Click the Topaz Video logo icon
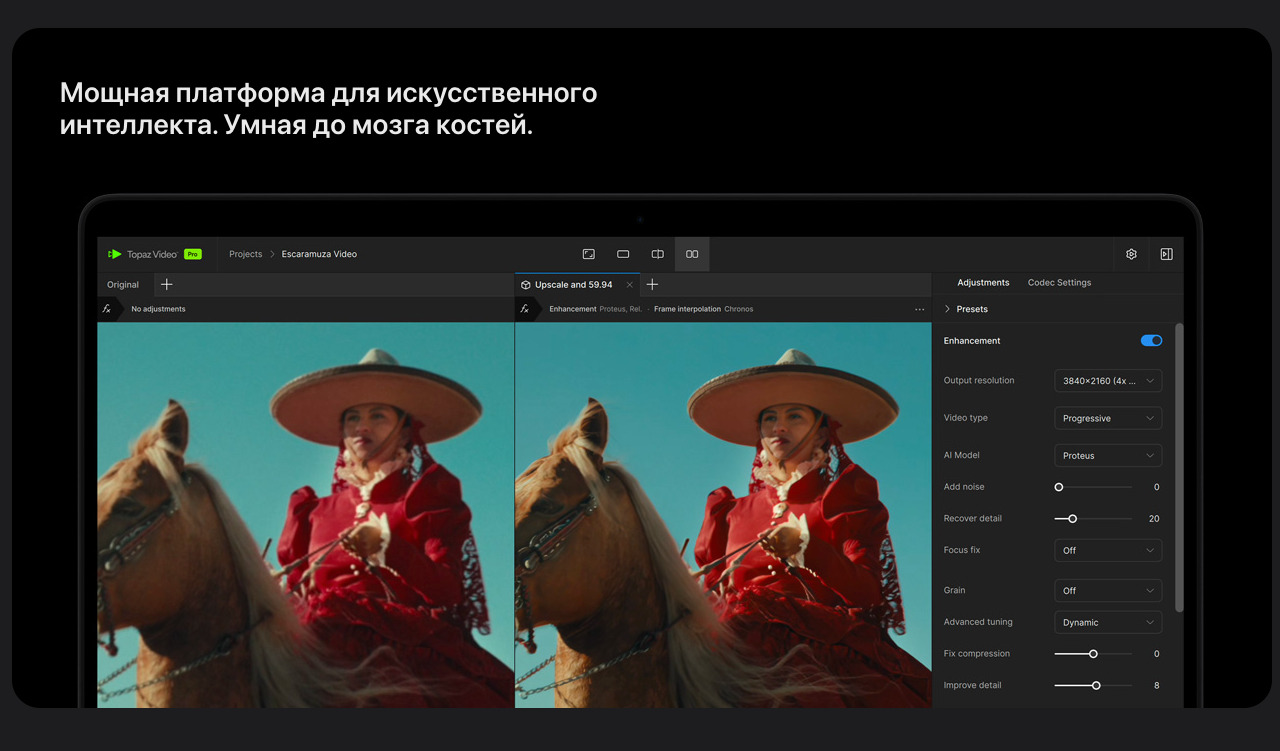This screenshot has width=1280, height=751. point(115,254)
